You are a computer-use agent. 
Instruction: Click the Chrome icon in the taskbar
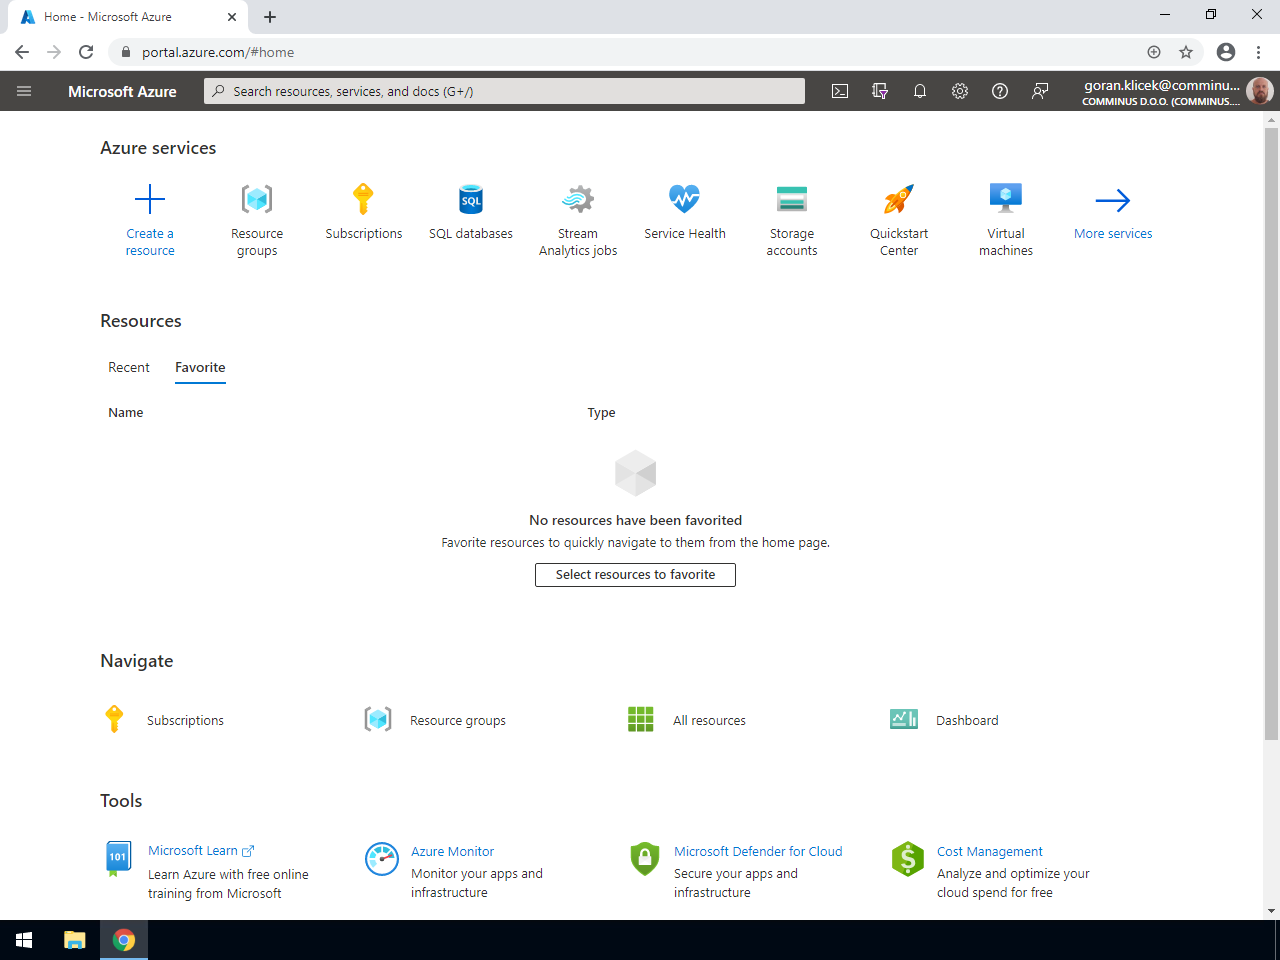click(x=124, y=940)
